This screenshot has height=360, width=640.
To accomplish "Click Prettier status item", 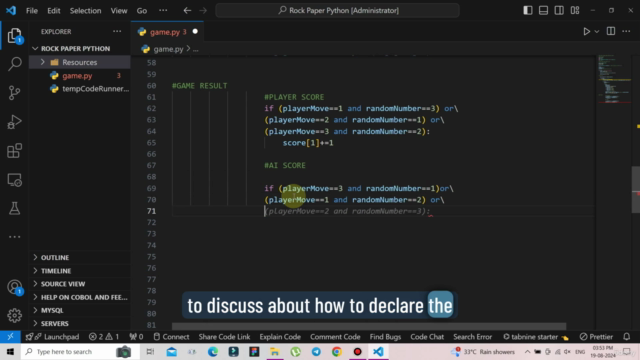I will tap(596, 337).
